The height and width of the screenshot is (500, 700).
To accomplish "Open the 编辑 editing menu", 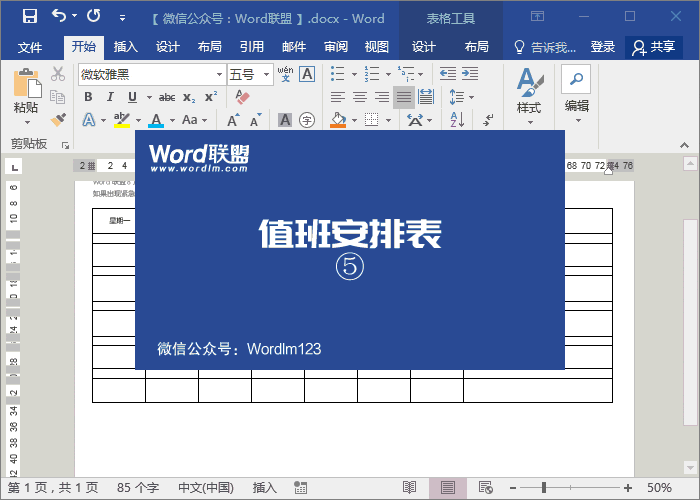I will (576, 95).
